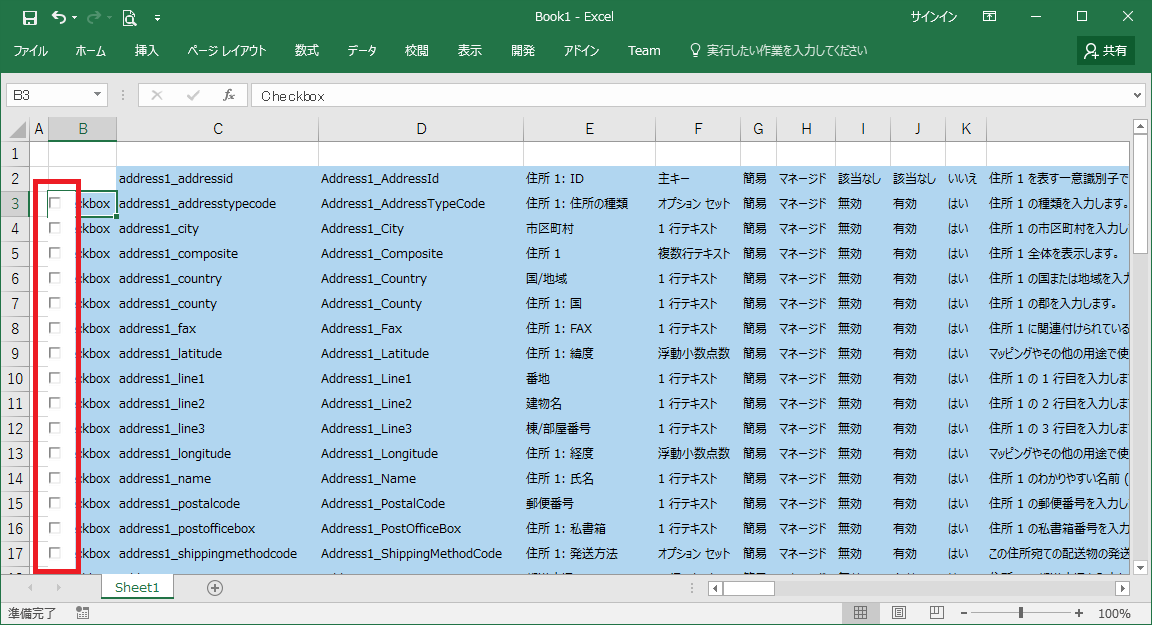The image size is (1152, 625).
Task: Select column C header
Action: coord(217,129)
